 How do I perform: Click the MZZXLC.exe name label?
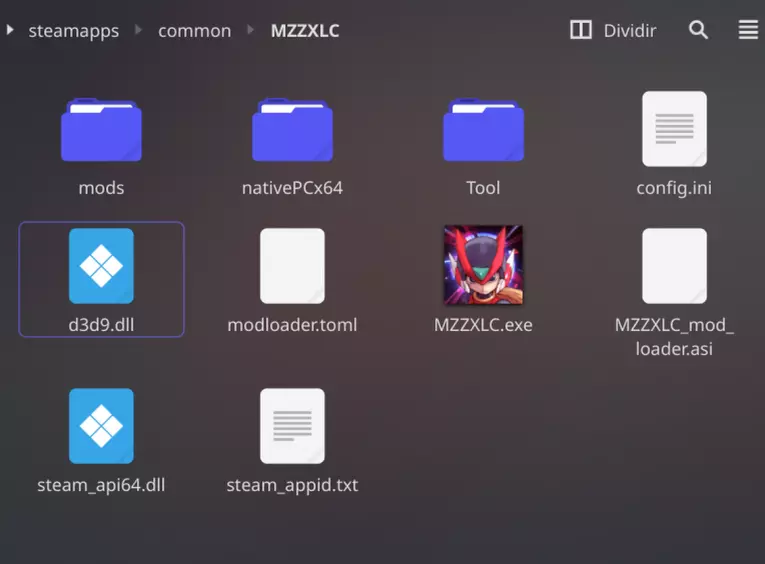(x=483, y=325)
